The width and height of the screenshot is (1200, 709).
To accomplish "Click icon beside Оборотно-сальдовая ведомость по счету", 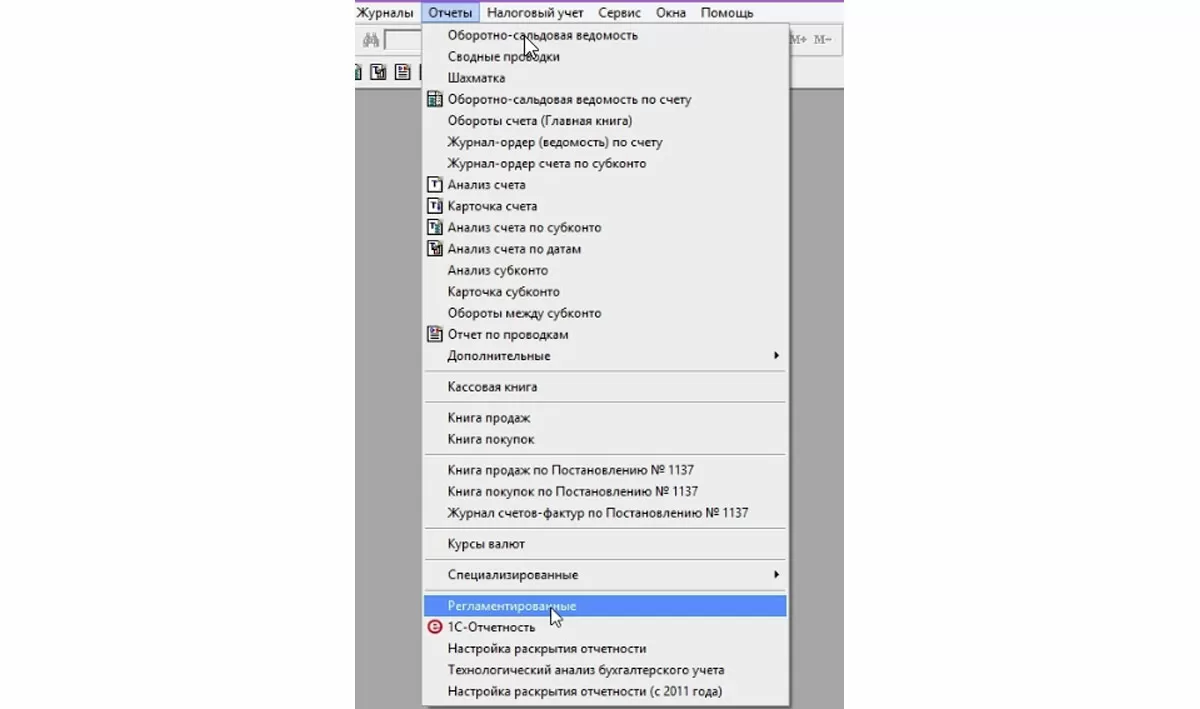I will coord(434,100).
